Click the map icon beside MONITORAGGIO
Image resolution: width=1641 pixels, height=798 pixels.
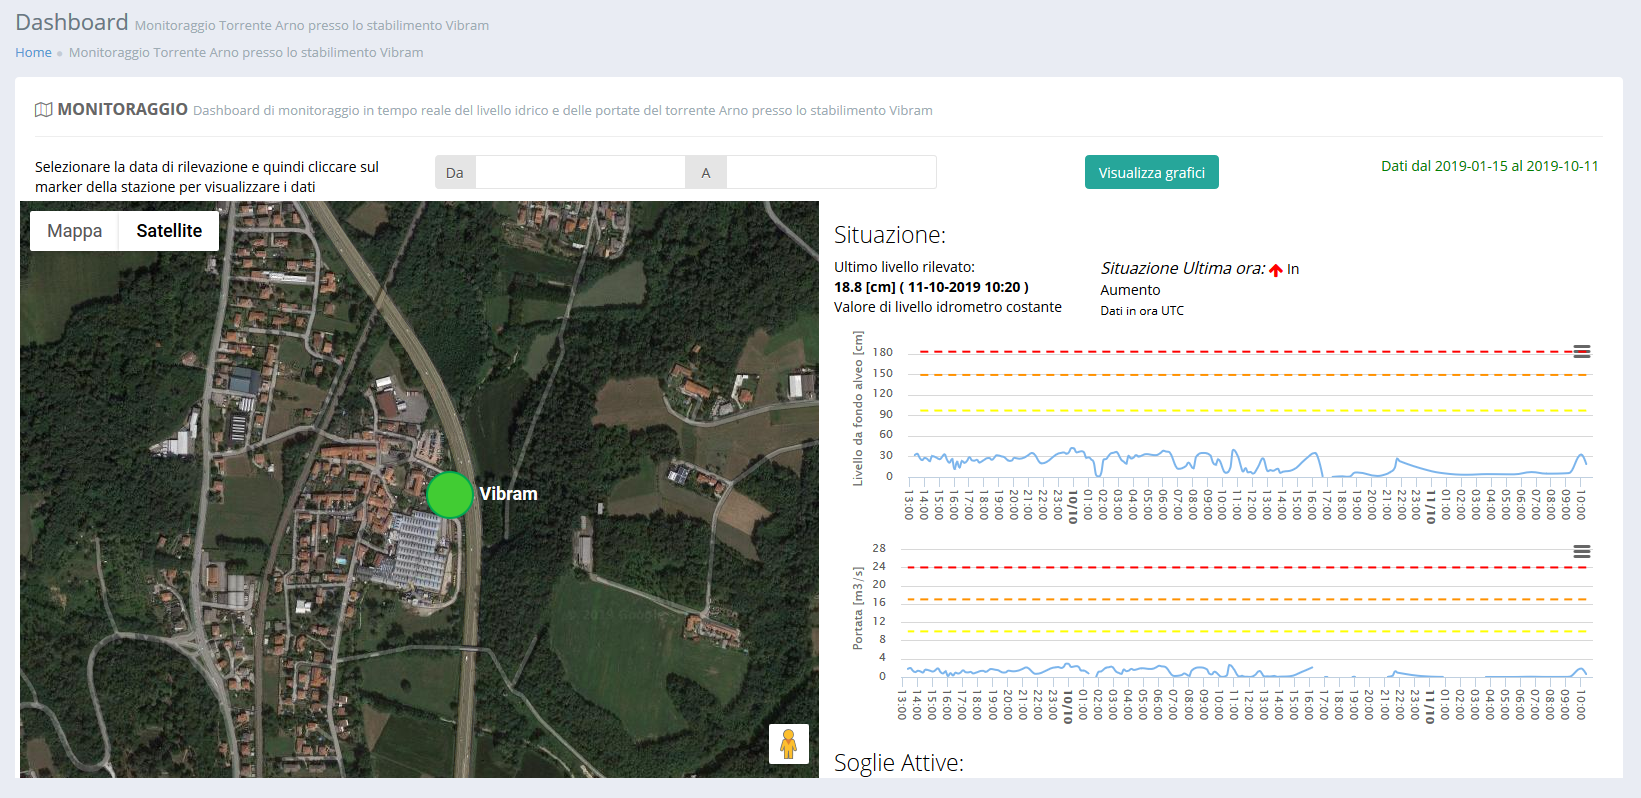pos(44,110)
